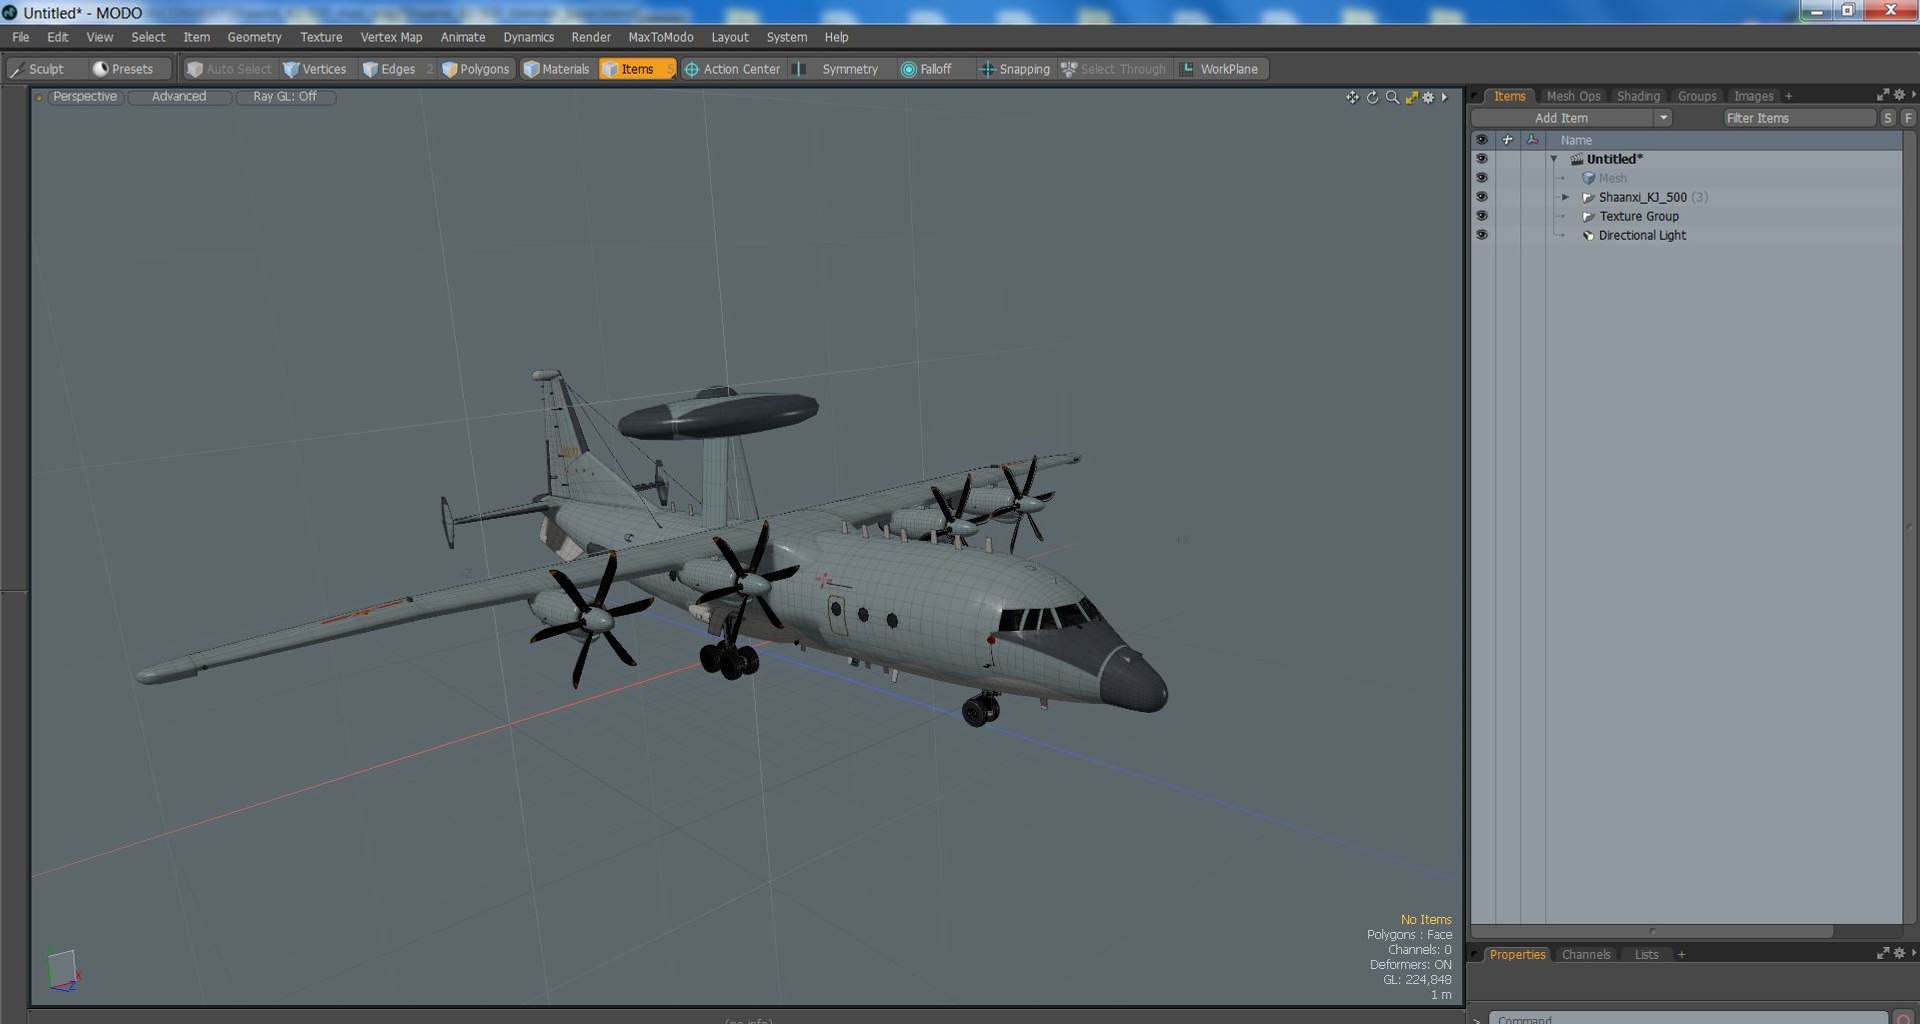Maximize the 3D viewport with expand icon
The image size is (1920, 1024).
1411,97
